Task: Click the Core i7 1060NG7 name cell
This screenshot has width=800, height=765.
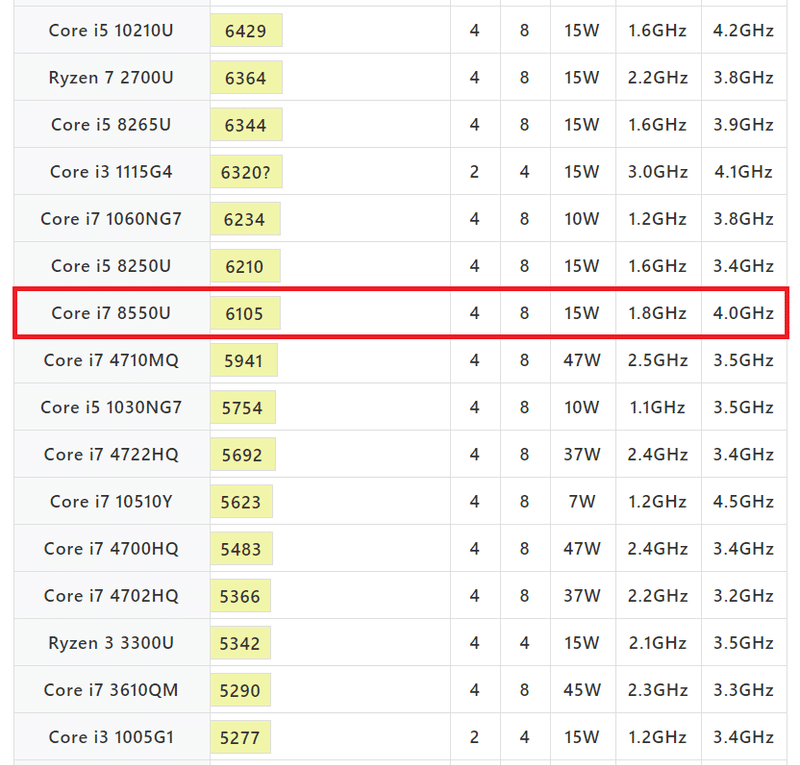Action: [x=111, y=219]
